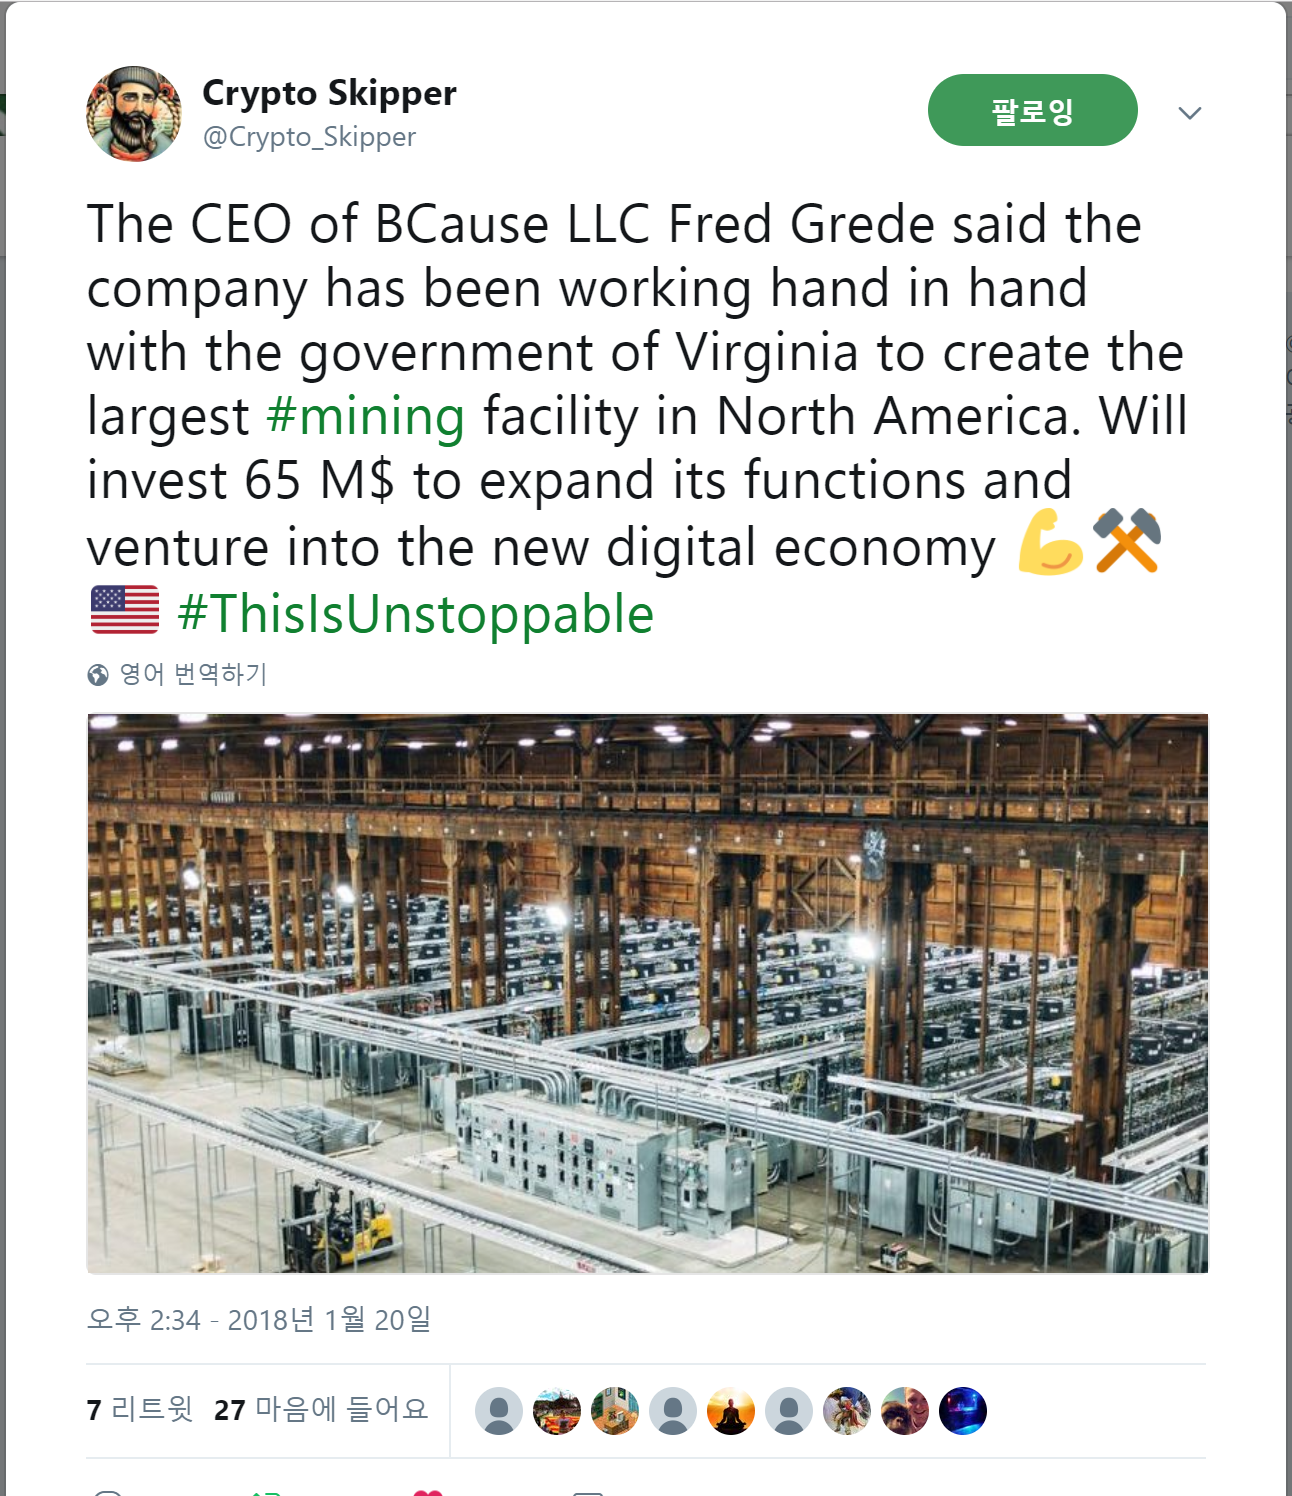This screenshot has width=1292, height=1496.
Task: Click the @Crypto_Skipper handle
Action: pos(309,137)
